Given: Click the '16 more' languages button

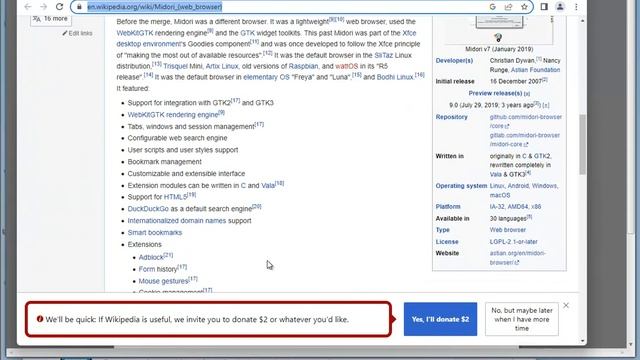Looking at the screenshot, I should click(51, 19).
